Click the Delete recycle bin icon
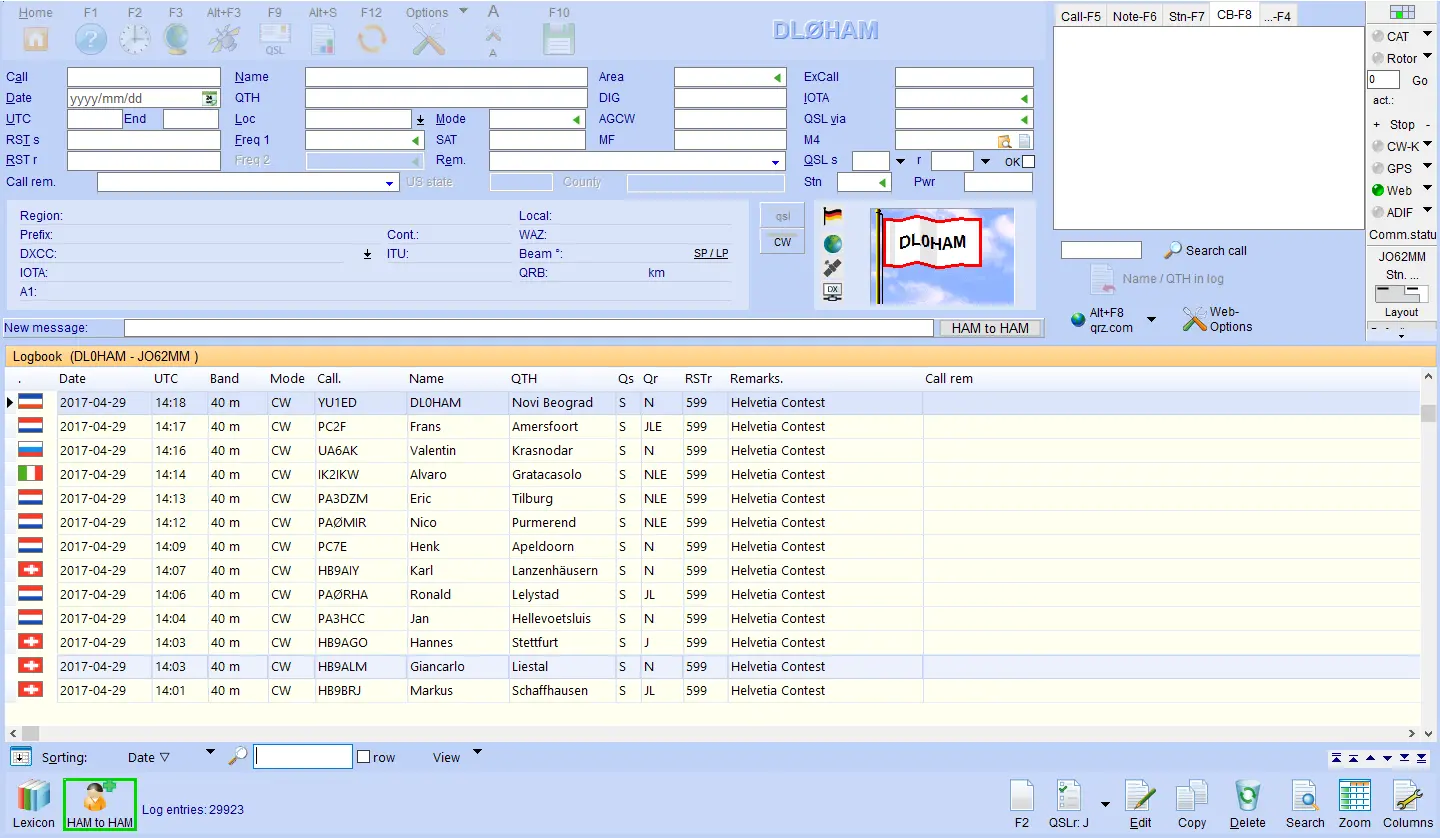 [x=1247, y=796]
